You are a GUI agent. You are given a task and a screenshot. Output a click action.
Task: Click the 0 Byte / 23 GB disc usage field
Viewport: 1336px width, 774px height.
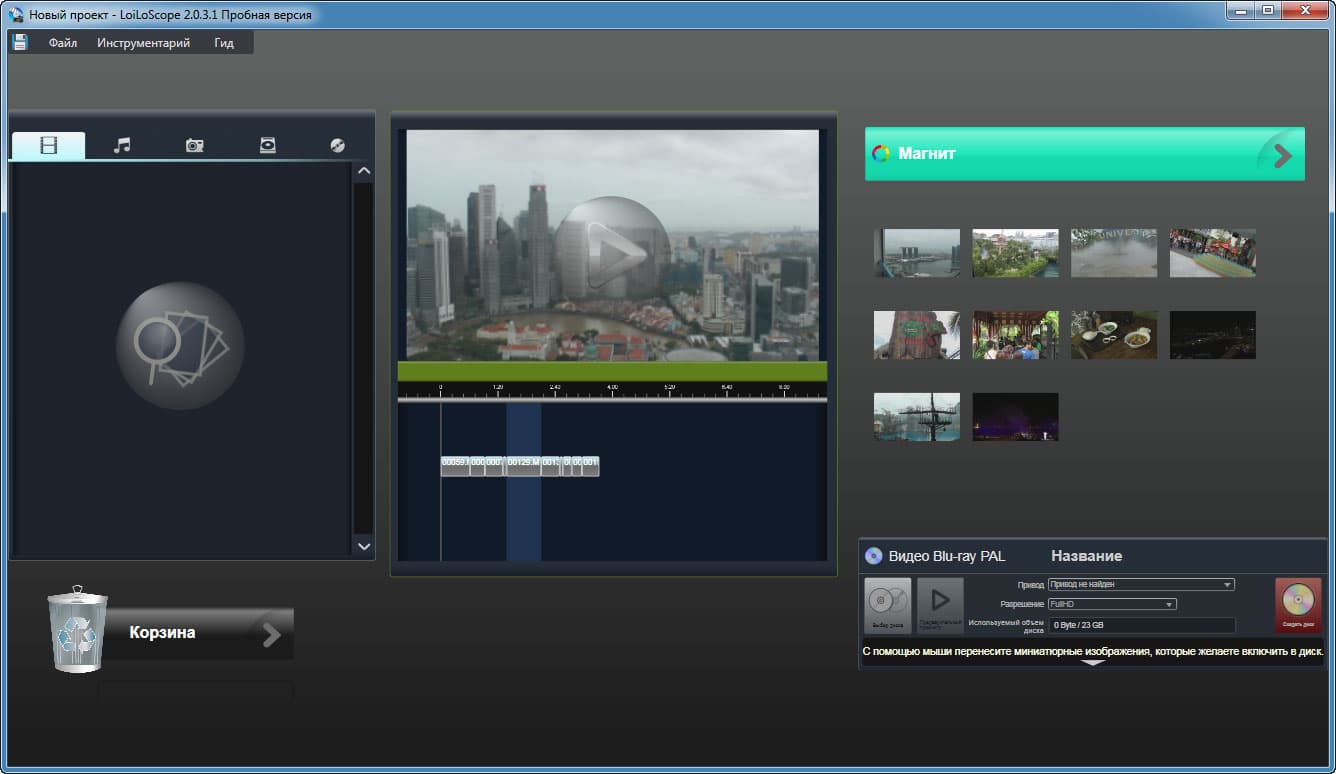pos(1142,625)
